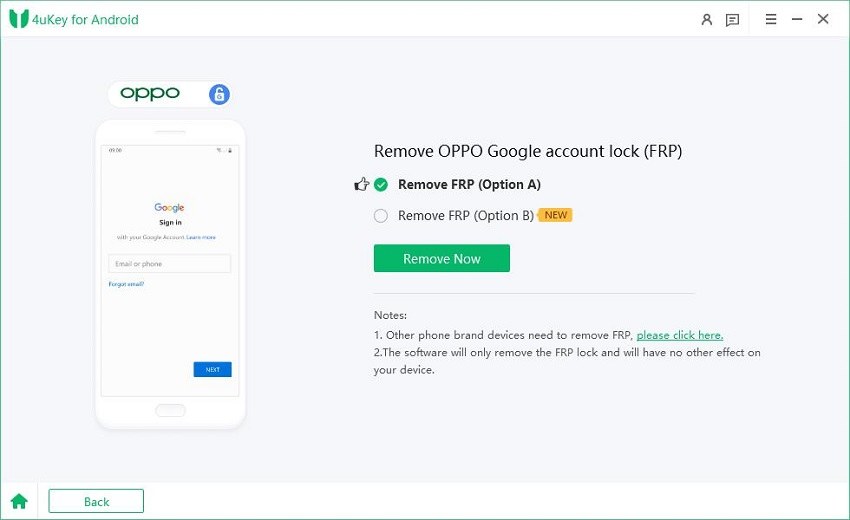Click the Learn more link on phone
Image resolution: width=850 pixels, height=520 pixels.
(200, 237)
